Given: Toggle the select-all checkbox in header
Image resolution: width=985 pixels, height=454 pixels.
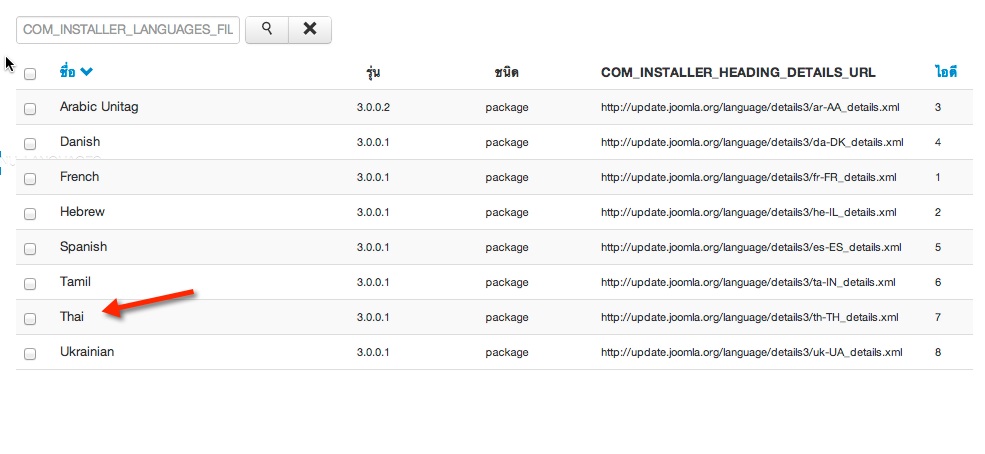Looking at the screenshot, I should [30, 74].
